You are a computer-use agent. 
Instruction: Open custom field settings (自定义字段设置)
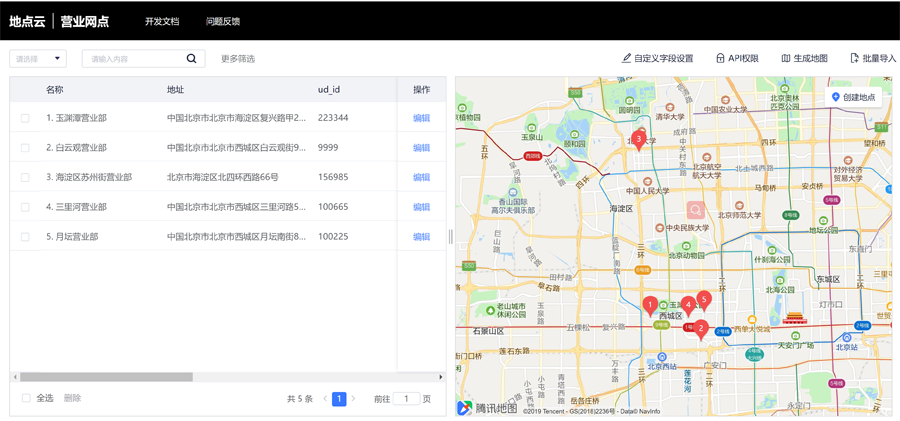[657, 59]
